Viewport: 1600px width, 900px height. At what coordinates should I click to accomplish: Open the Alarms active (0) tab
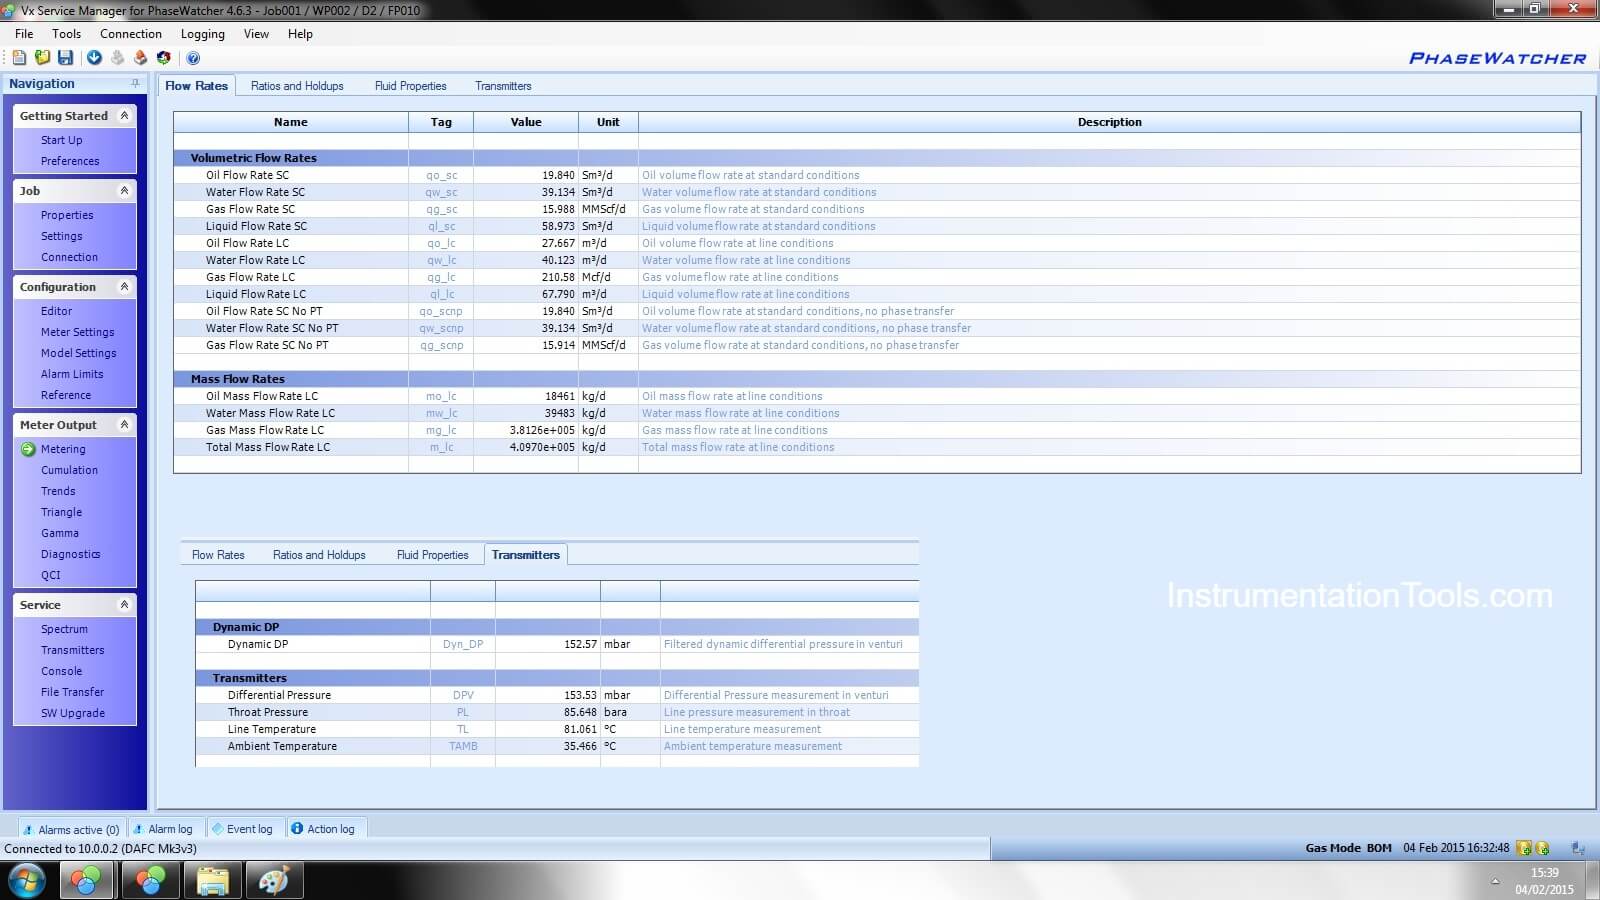[x=72, y=829]
